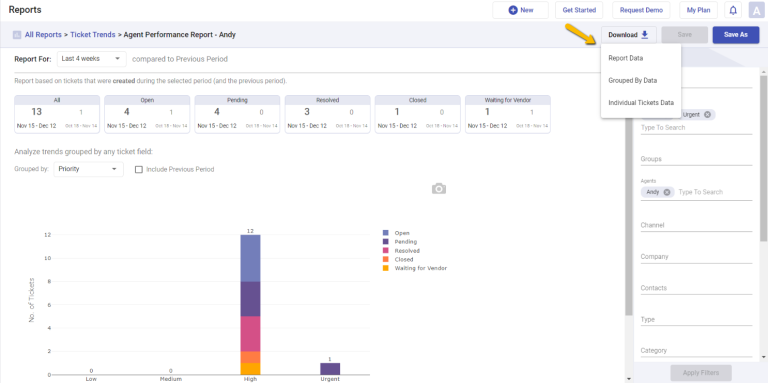Click the Category filter field
768x383 pixels.
696,351
